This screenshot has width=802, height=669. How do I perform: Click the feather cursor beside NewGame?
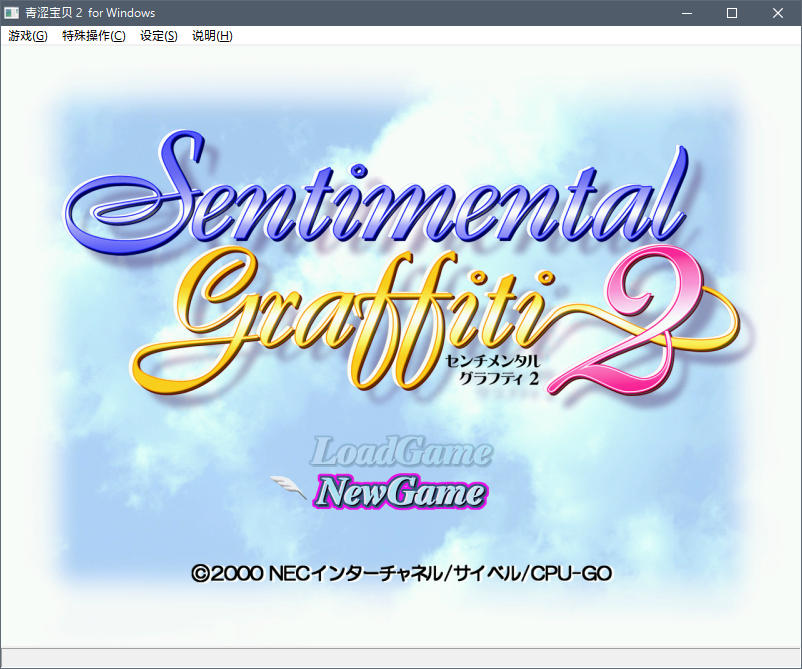coord(288,486)
